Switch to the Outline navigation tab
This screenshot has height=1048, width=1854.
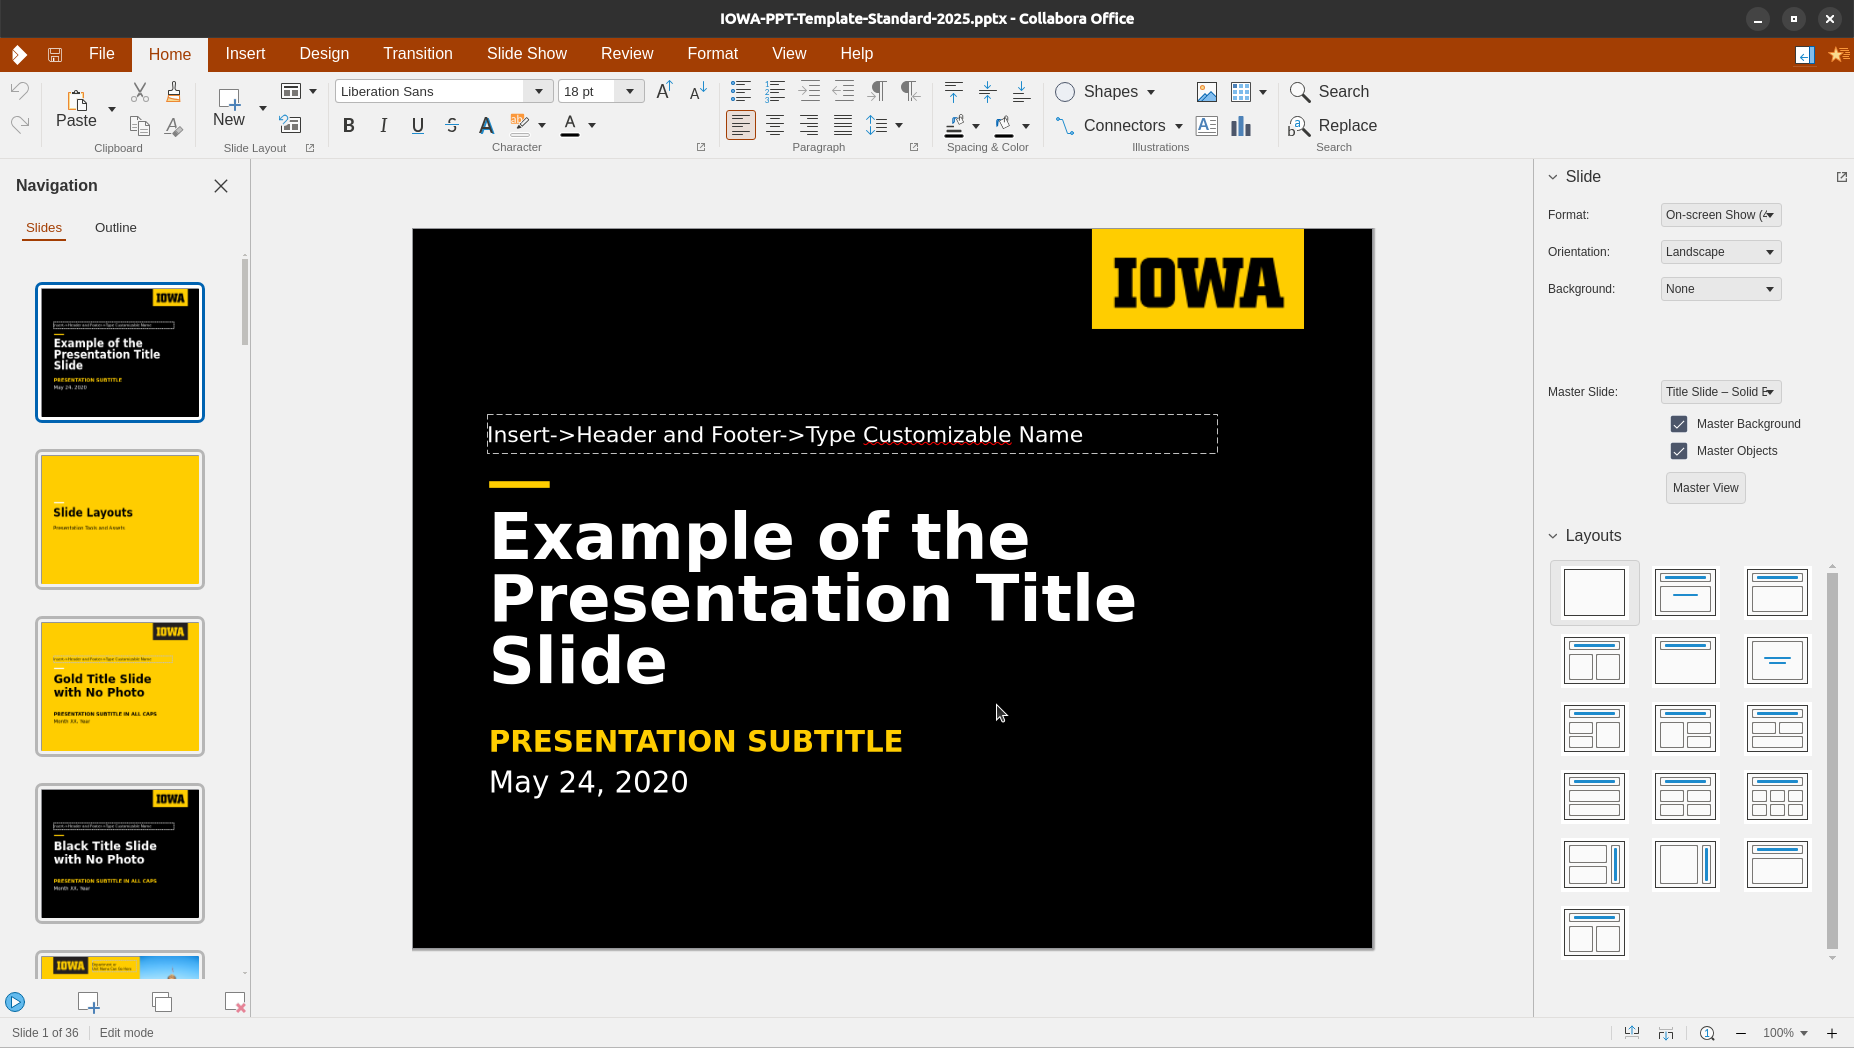116,228
